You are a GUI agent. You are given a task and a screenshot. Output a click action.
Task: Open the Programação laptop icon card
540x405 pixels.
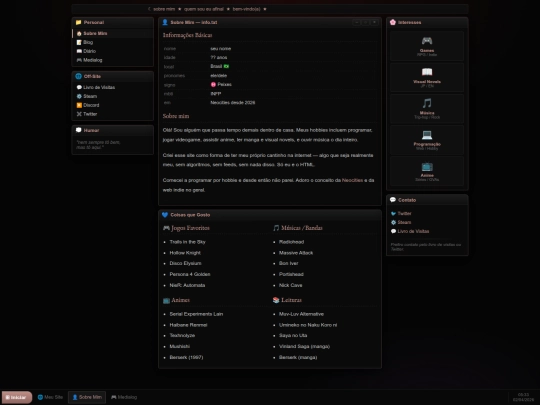(427, 140)
